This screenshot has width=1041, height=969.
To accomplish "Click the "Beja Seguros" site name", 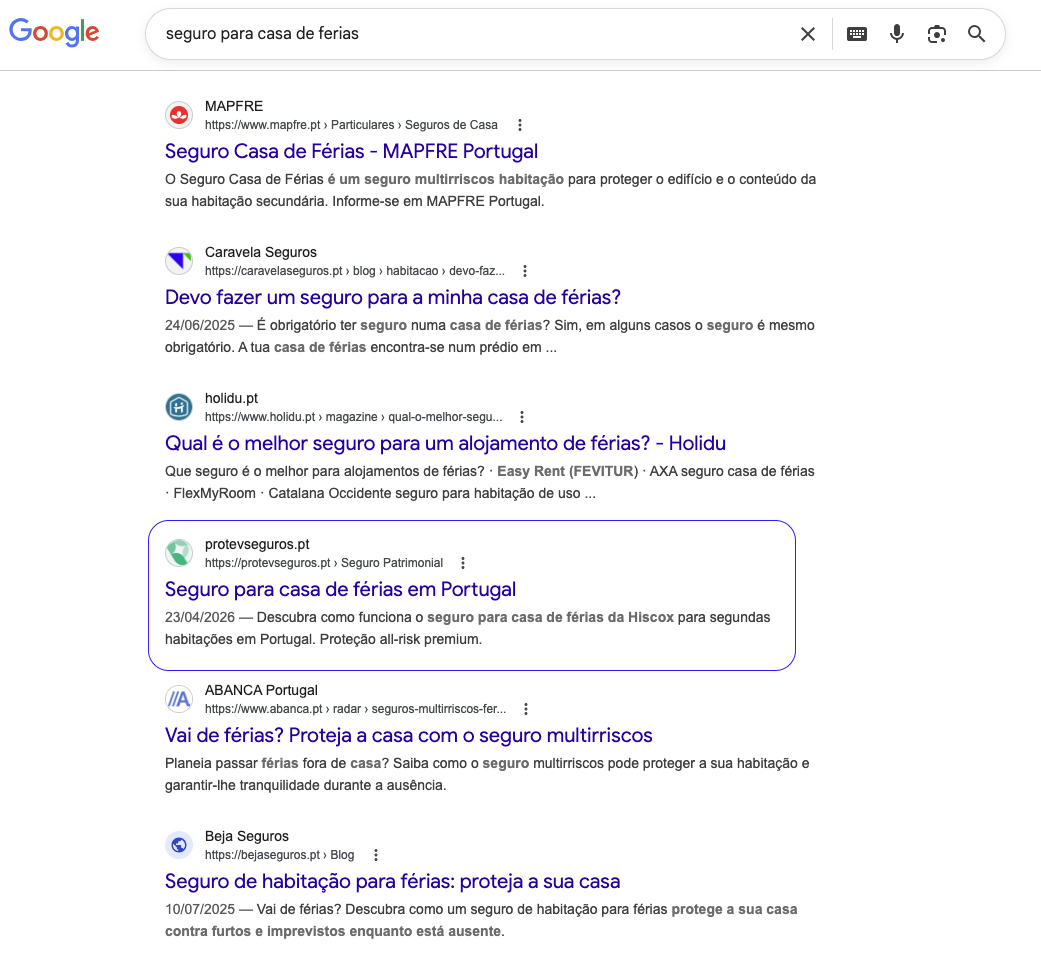I will [x=246, y=836].
